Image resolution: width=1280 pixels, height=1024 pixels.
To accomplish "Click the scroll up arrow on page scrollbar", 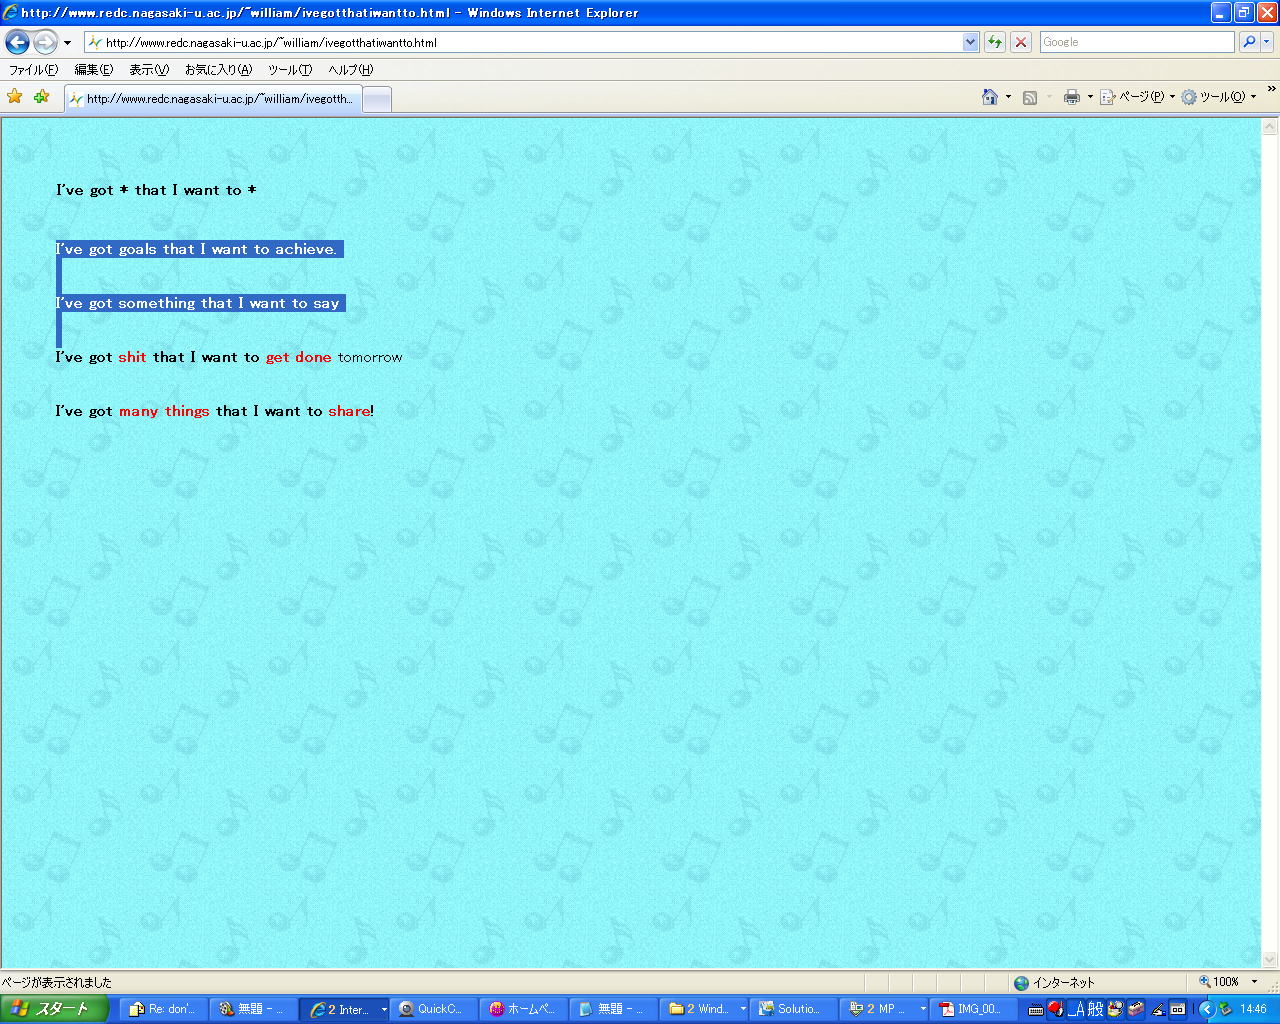I will [x=1270, y=127].
